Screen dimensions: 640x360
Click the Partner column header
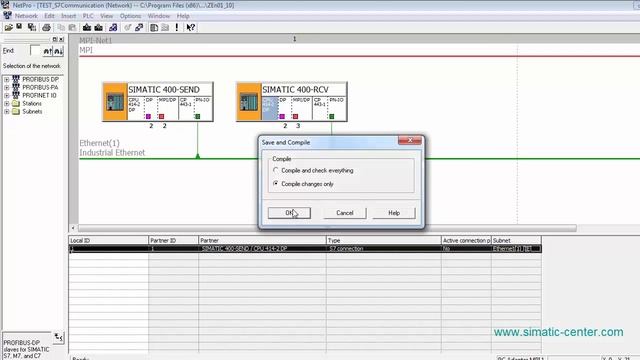pyautogui.click(x=262, y=240)
